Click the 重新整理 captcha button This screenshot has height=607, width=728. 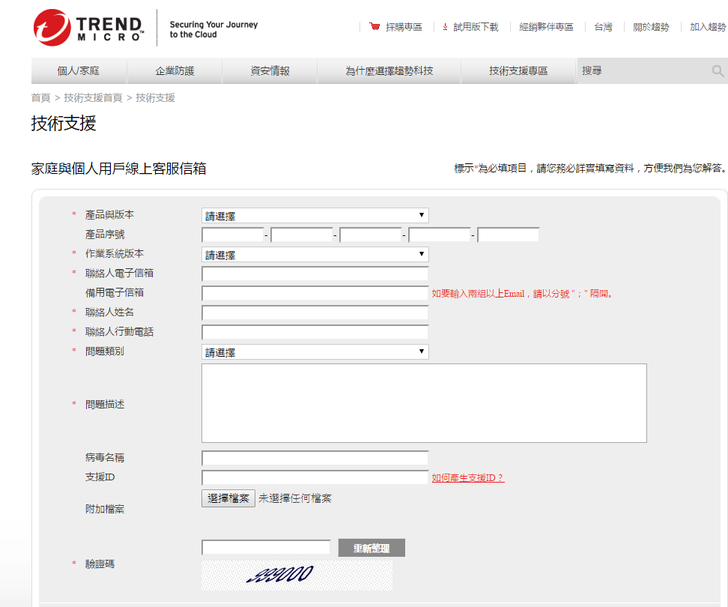(371, 548)
